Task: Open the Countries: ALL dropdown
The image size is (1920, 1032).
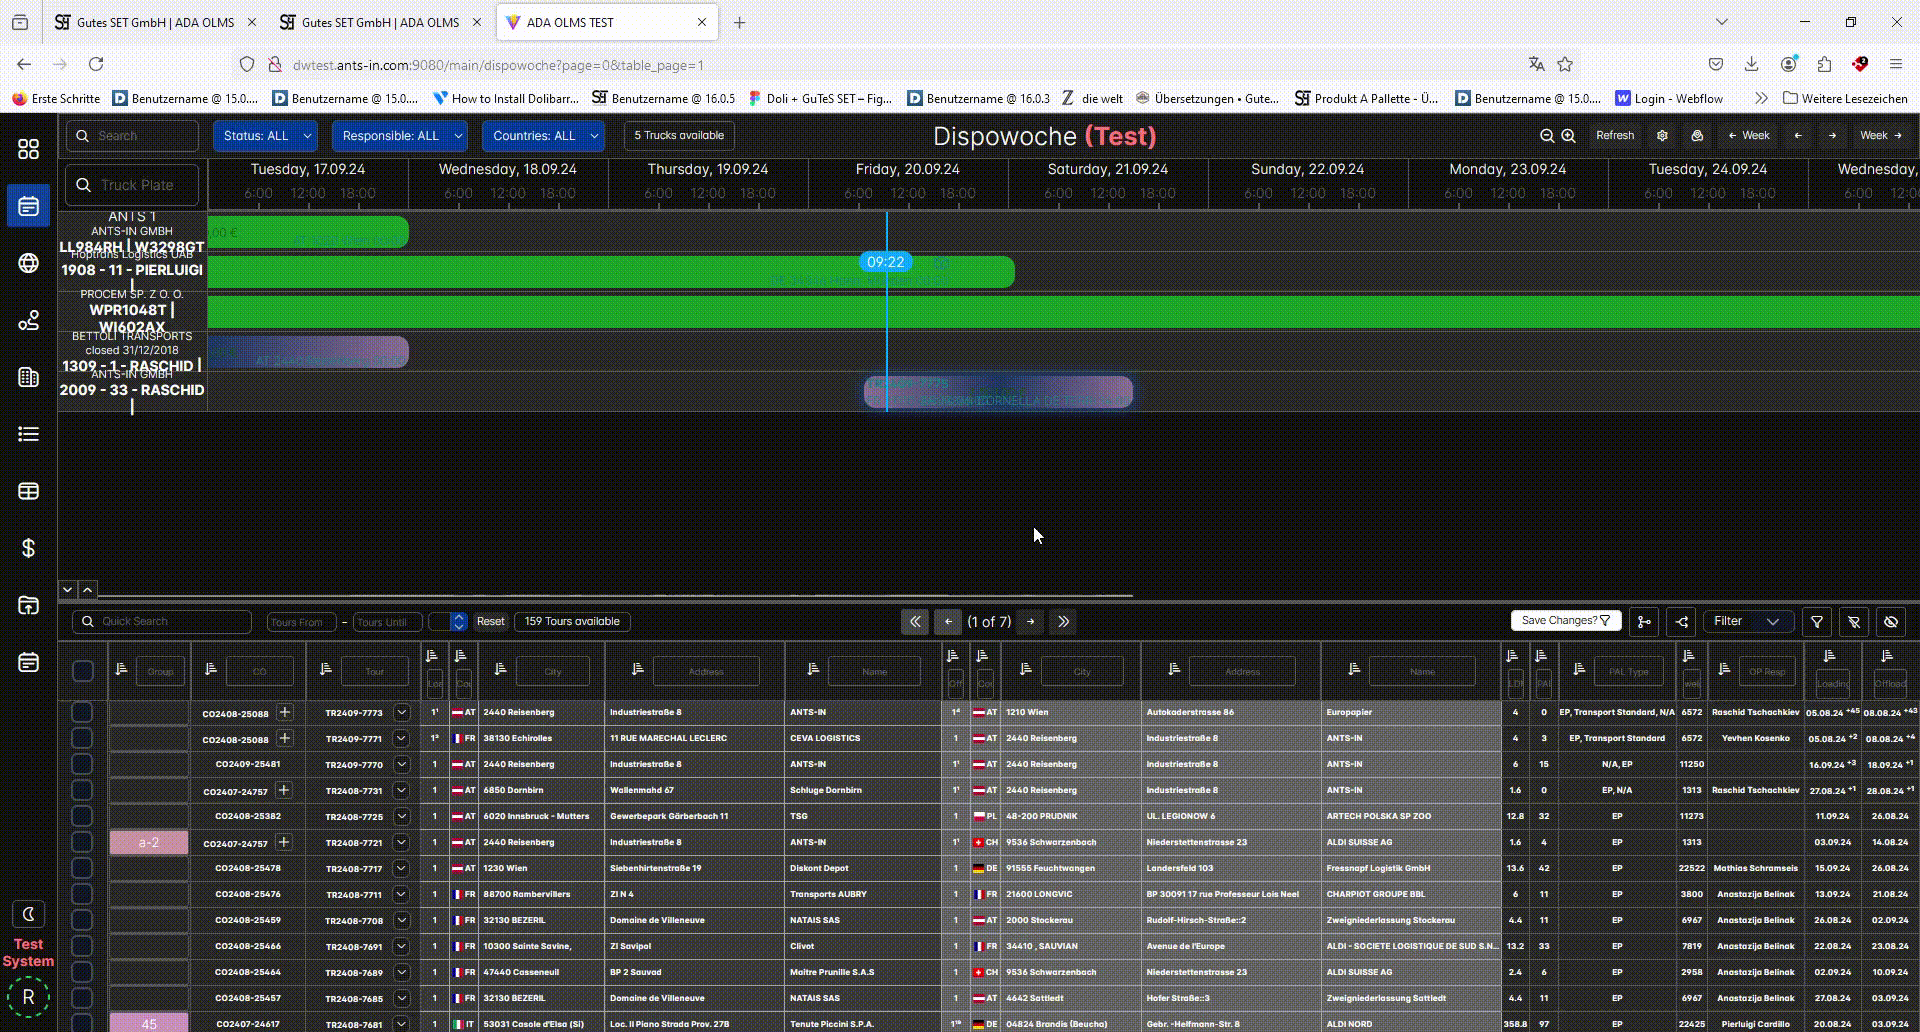Action: point(544,136)
